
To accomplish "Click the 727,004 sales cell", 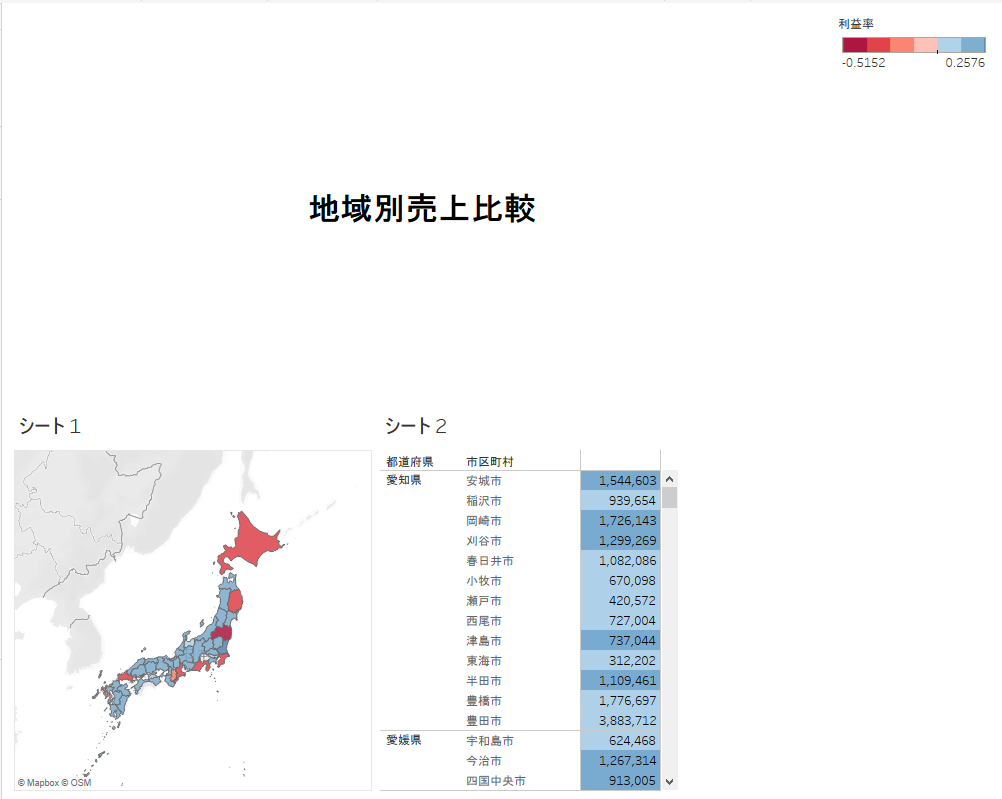I will (620, 621).
